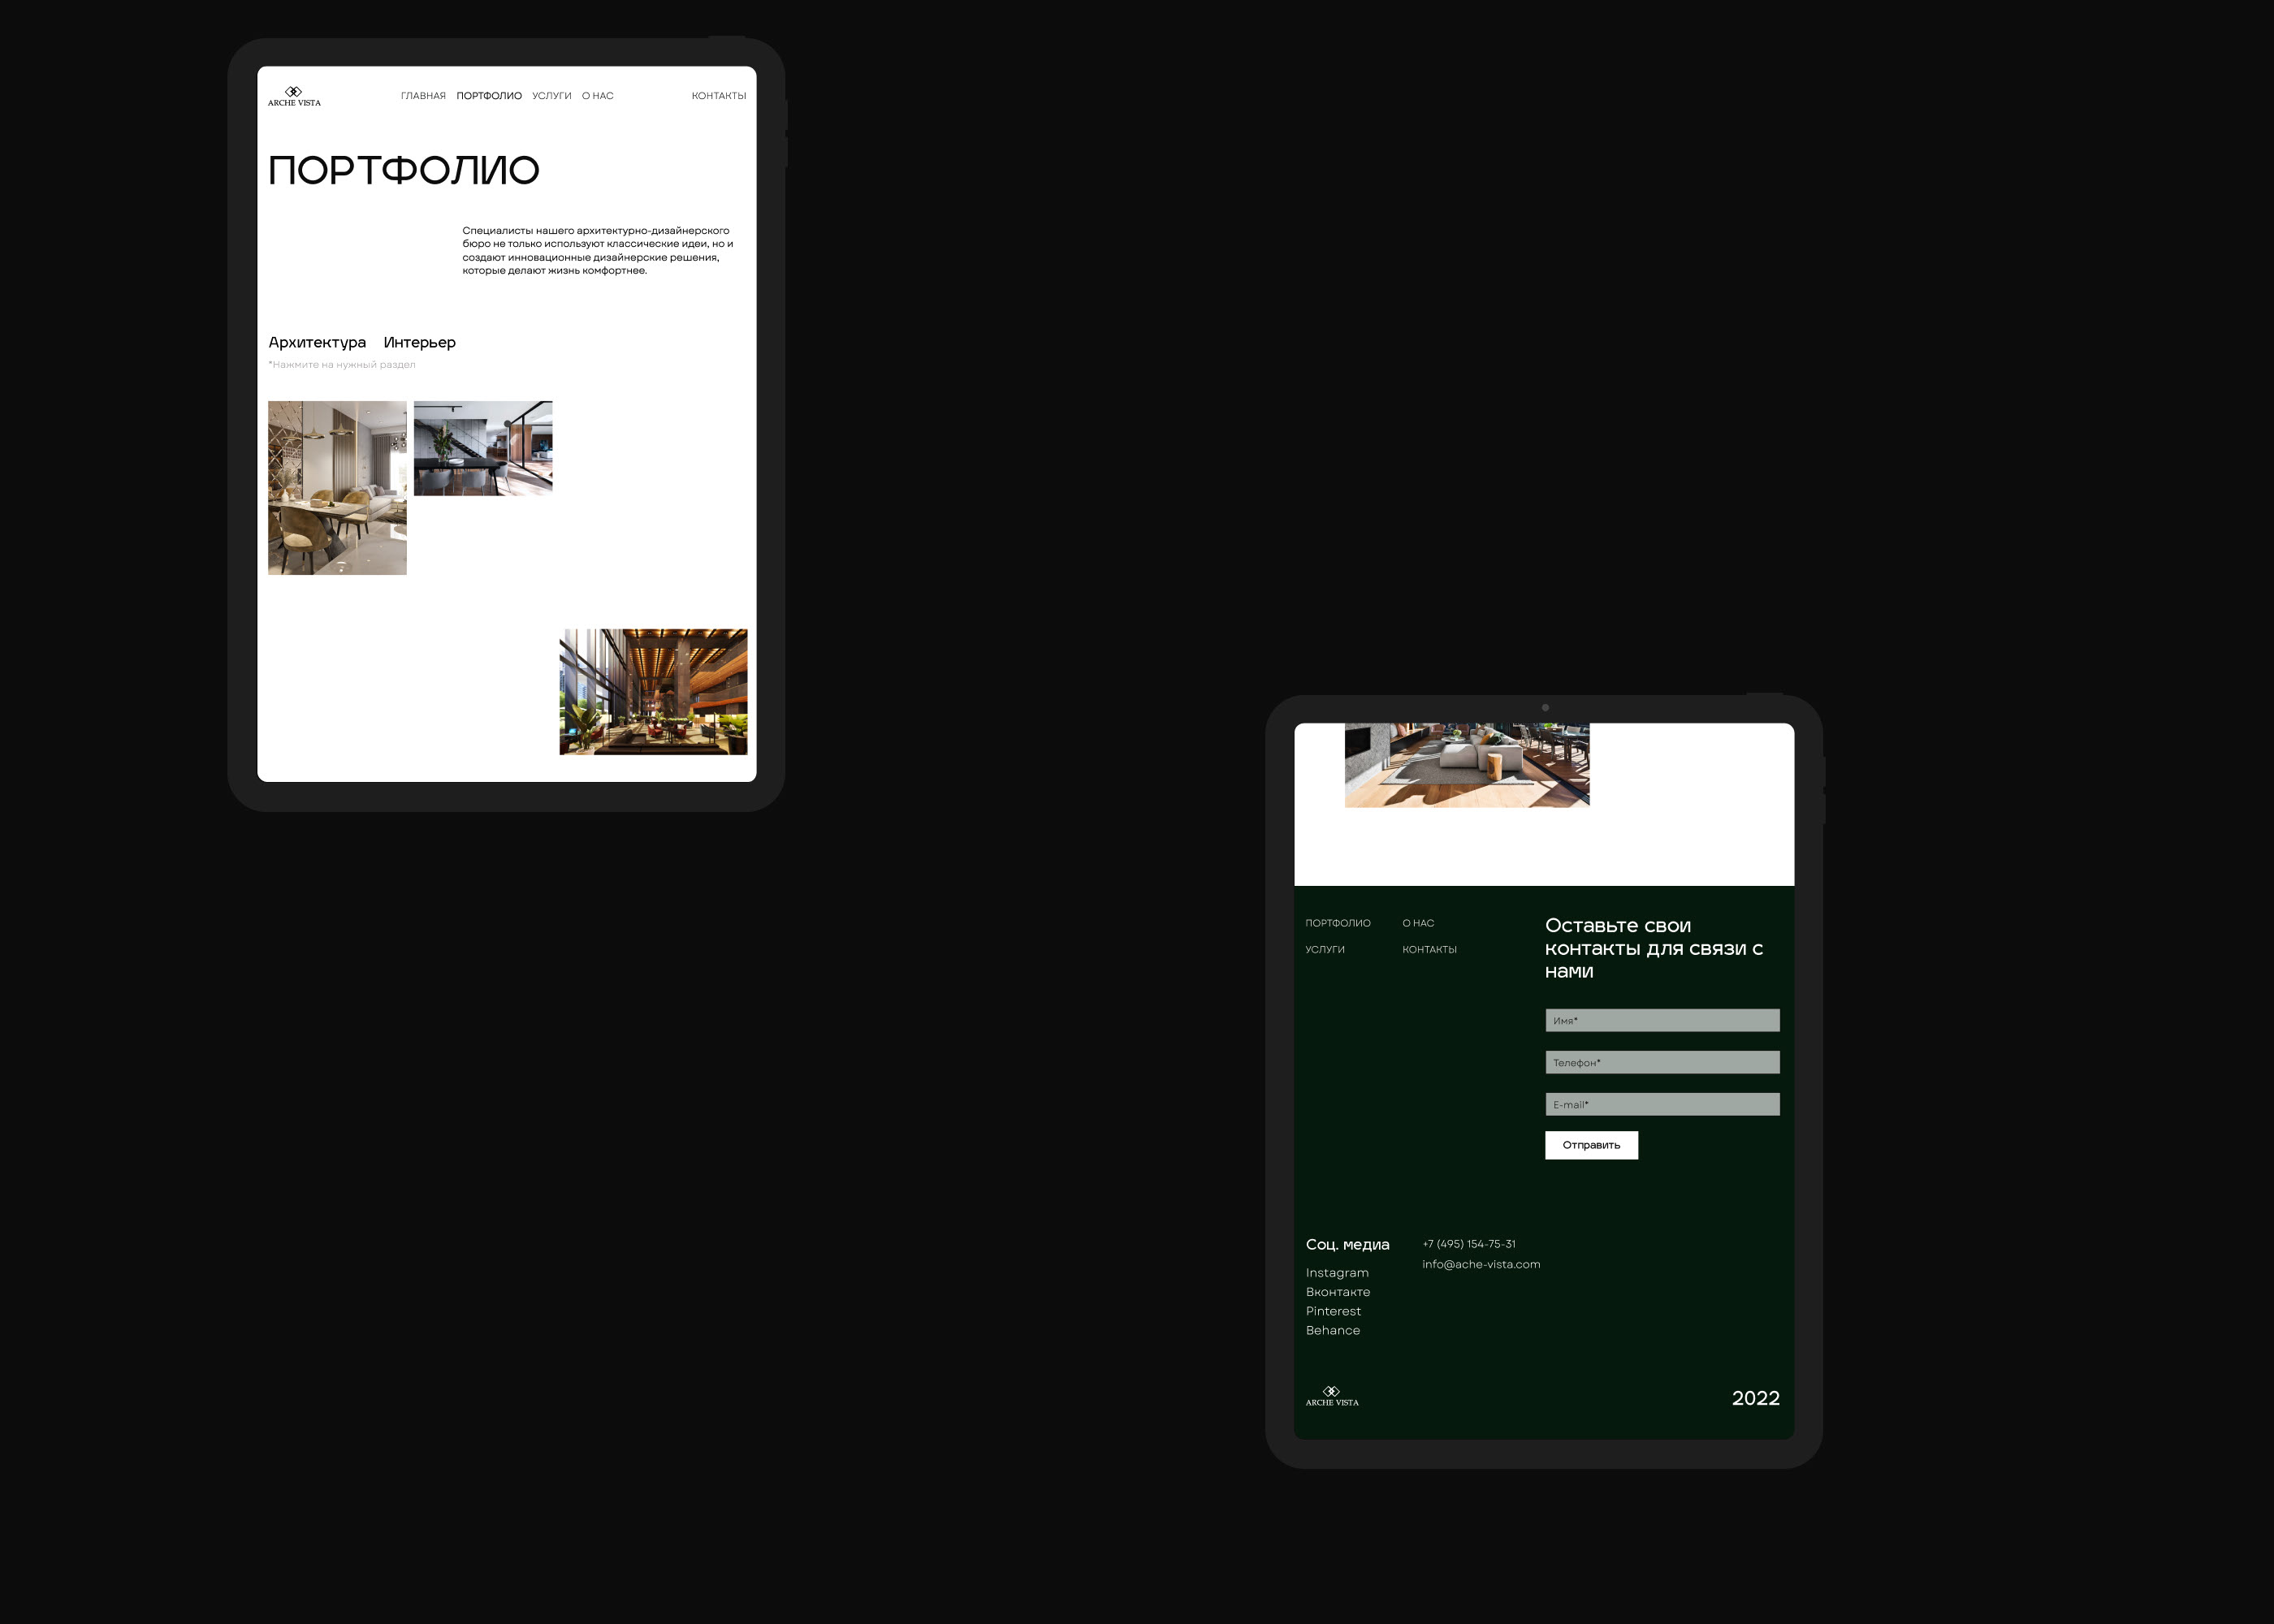
Task: Switch to the Архитектура section tab
Action: (317, 342)
